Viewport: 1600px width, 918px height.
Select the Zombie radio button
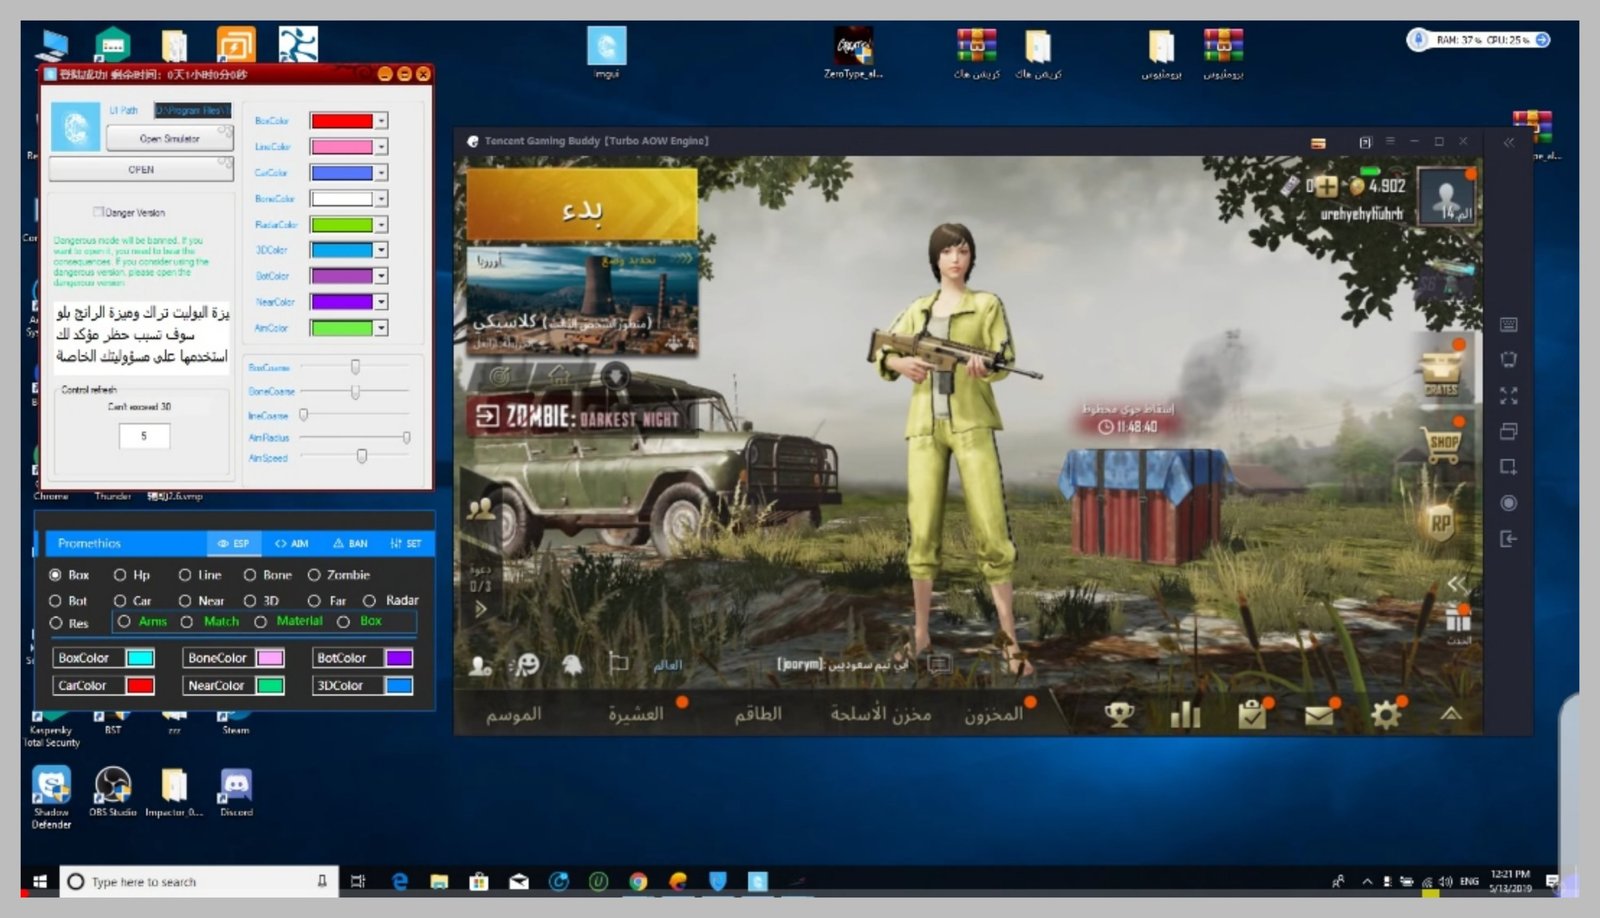coord(314,575)
